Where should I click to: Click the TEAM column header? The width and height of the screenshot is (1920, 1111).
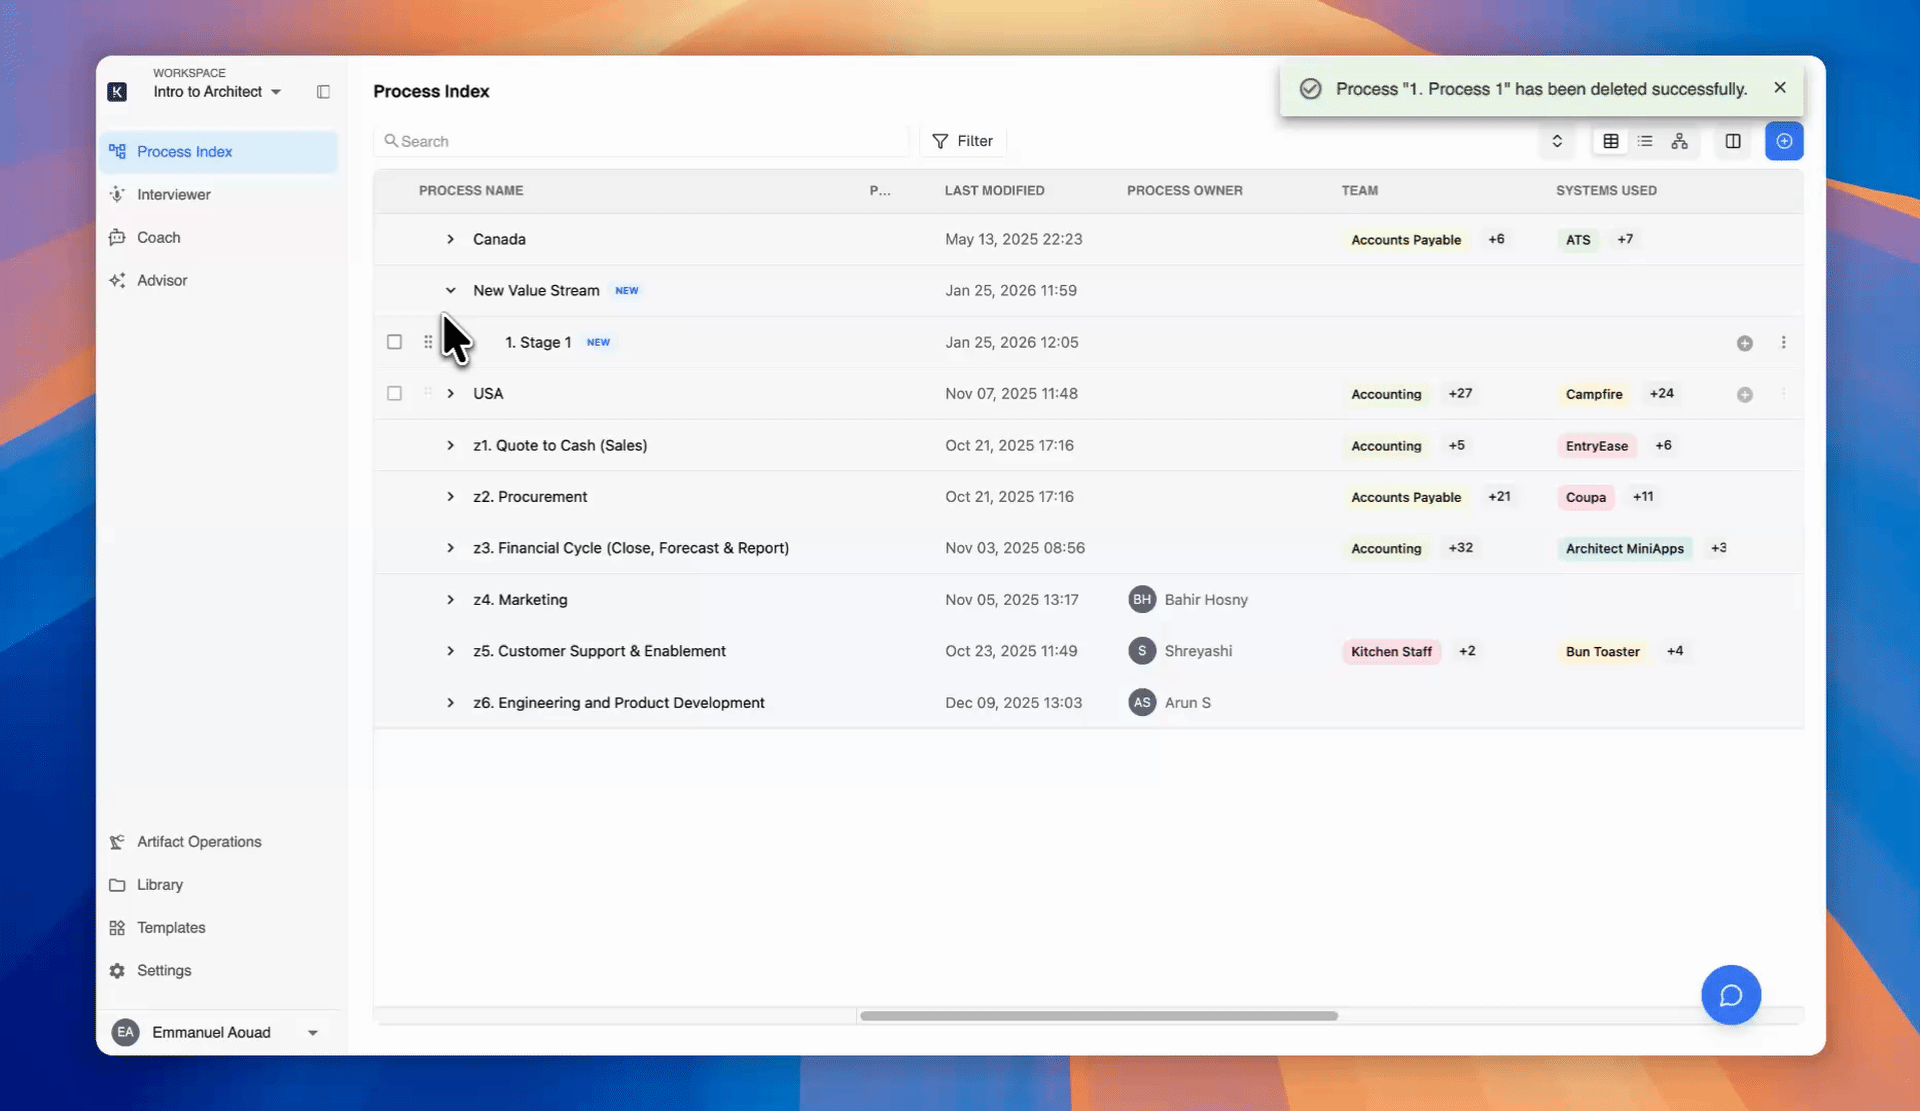click(1359, 190)
